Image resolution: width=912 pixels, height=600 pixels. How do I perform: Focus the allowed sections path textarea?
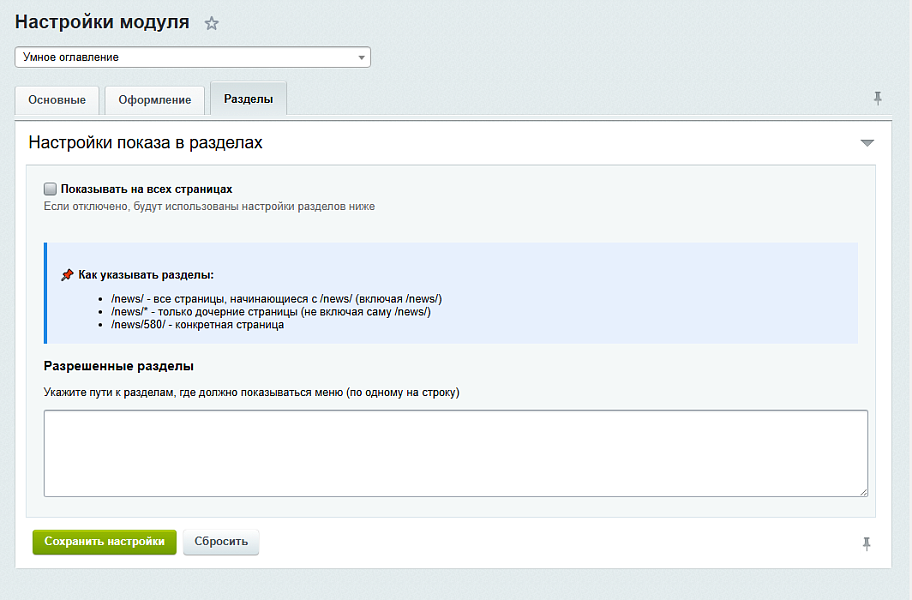tap(455, 452)
